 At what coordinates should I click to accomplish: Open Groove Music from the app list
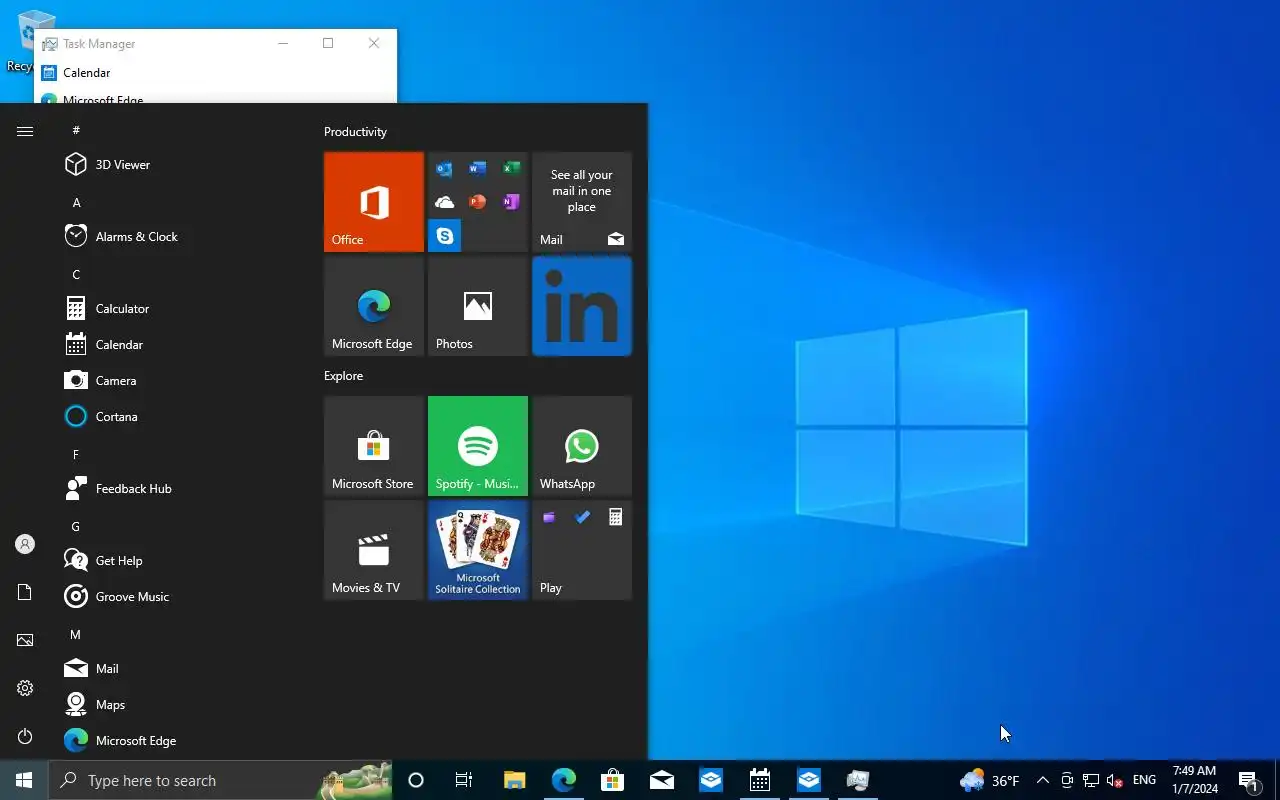coord(180,596)
